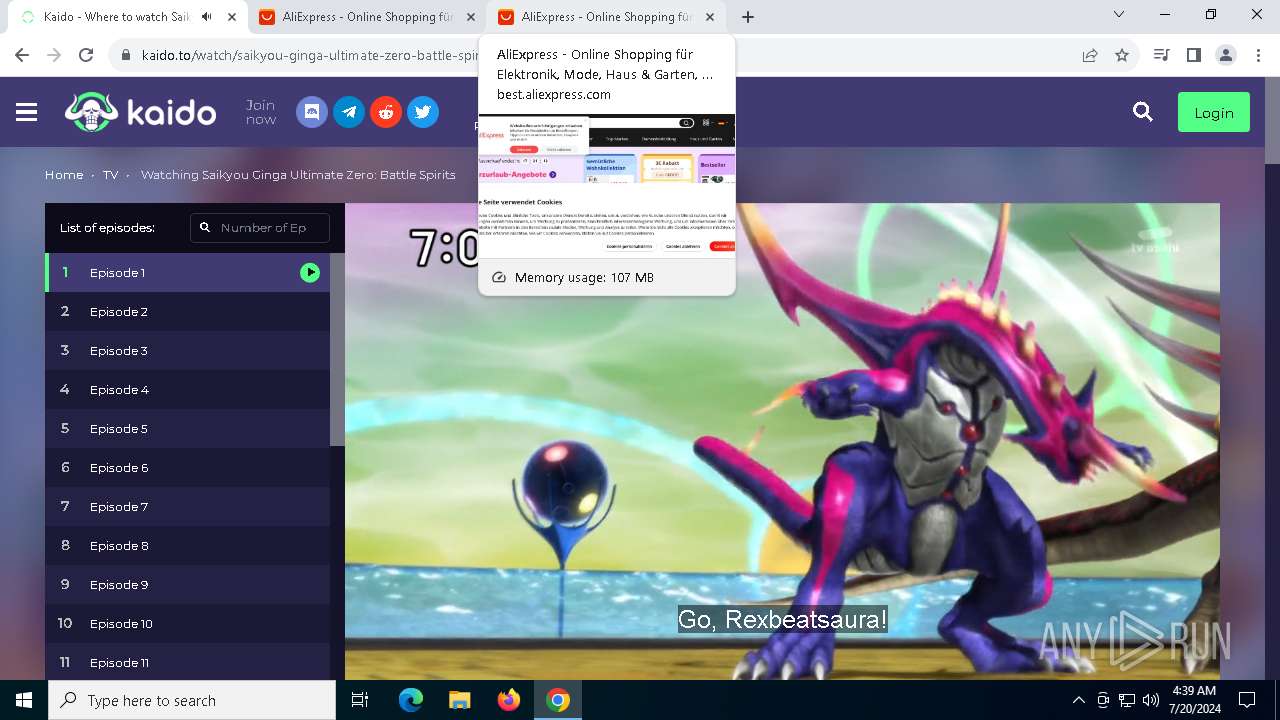Click the Kaido logo

pyautogui.click(x=140, y=112)
